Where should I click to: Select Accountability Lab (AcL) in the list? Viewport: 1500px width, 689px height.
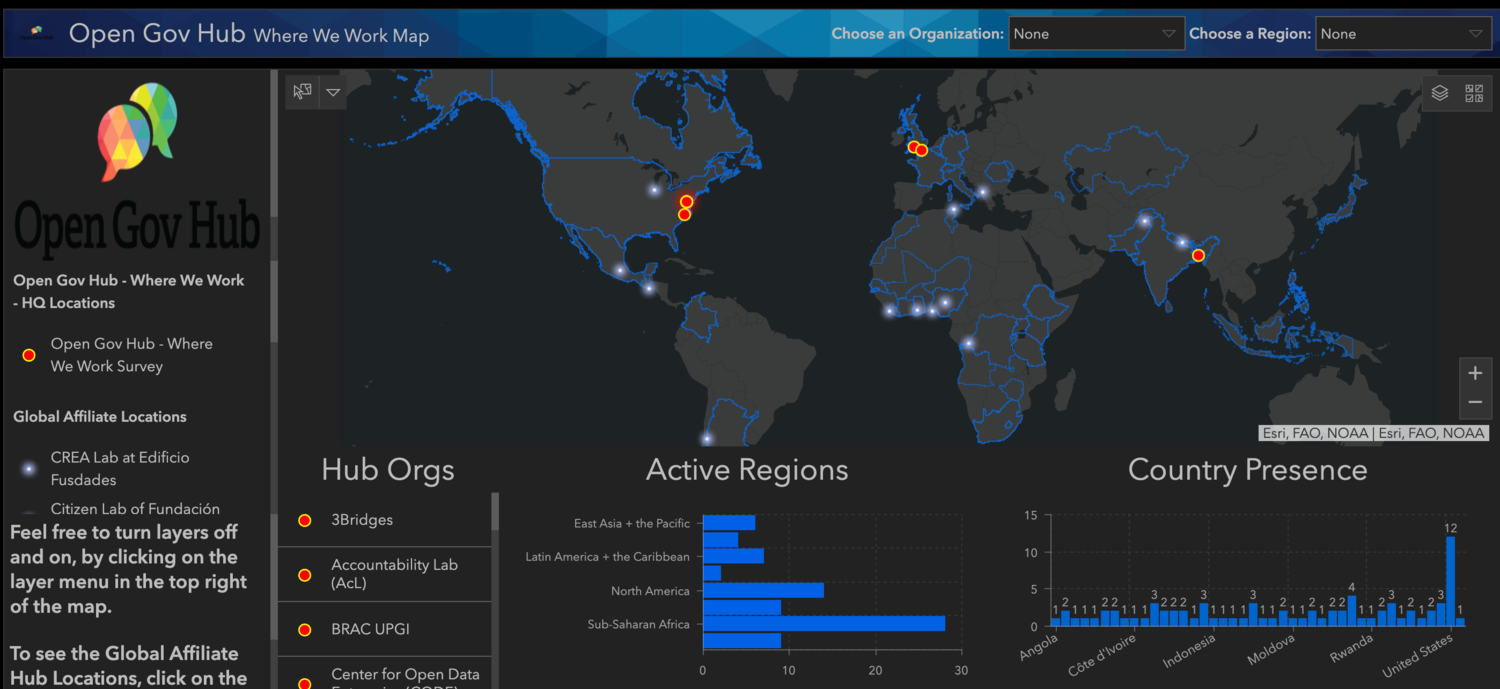pyautogui.click(x=384, y=574)
